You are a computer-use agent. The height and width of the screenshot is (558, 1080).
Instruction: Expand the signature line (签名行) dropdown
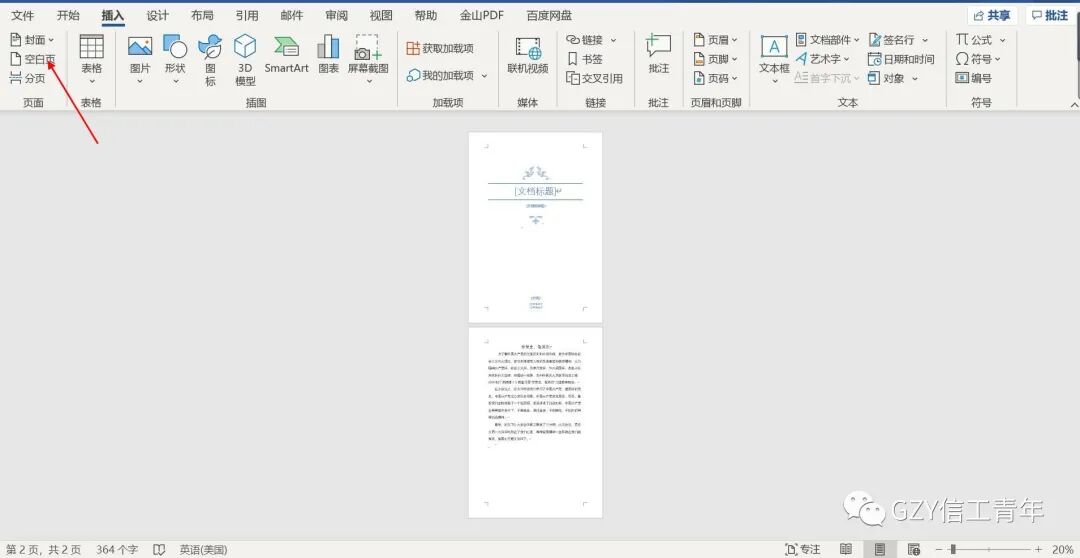click(924, 41)
